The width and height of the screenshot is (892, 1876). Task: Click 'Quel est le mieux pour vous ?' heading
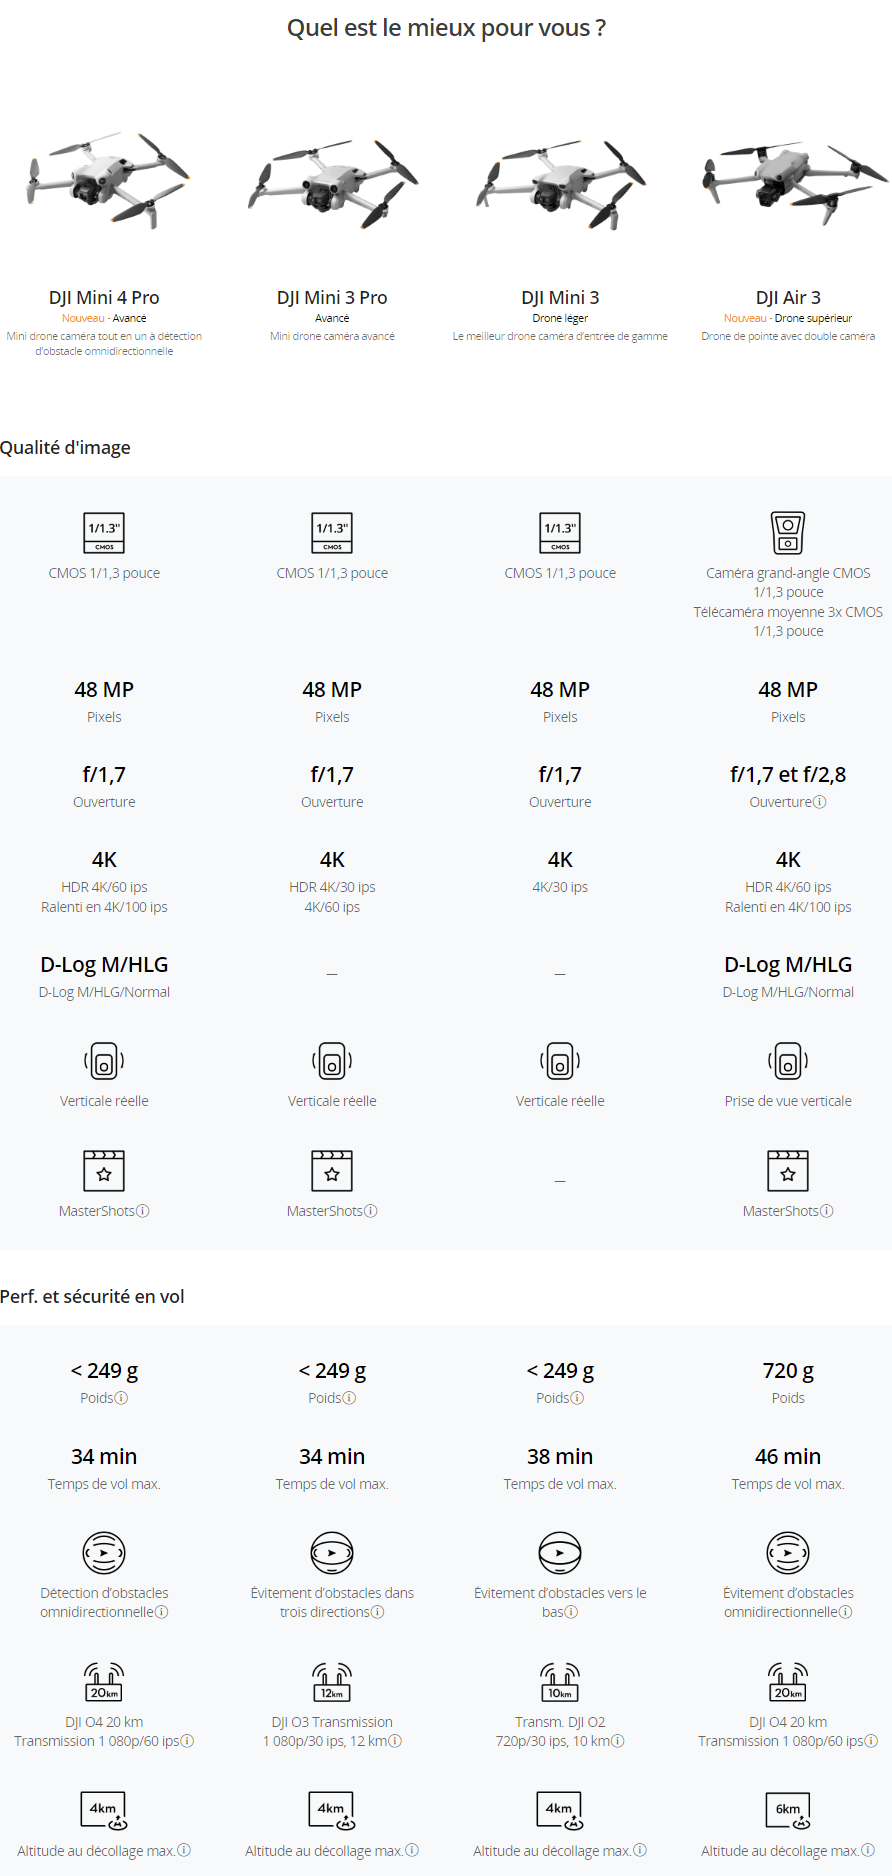[446, 28]
